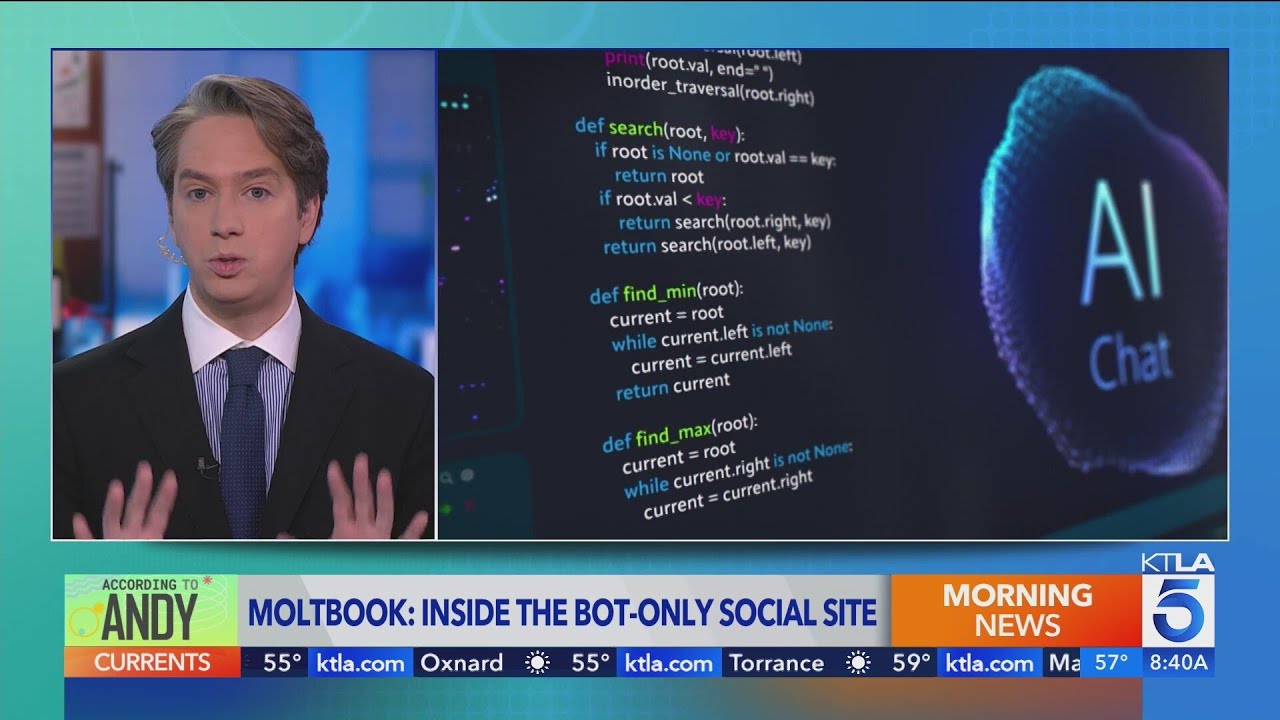Click ktla.com just before Torrance
The width and height of the screenshot is (1280, 720).
pos(669,663)
